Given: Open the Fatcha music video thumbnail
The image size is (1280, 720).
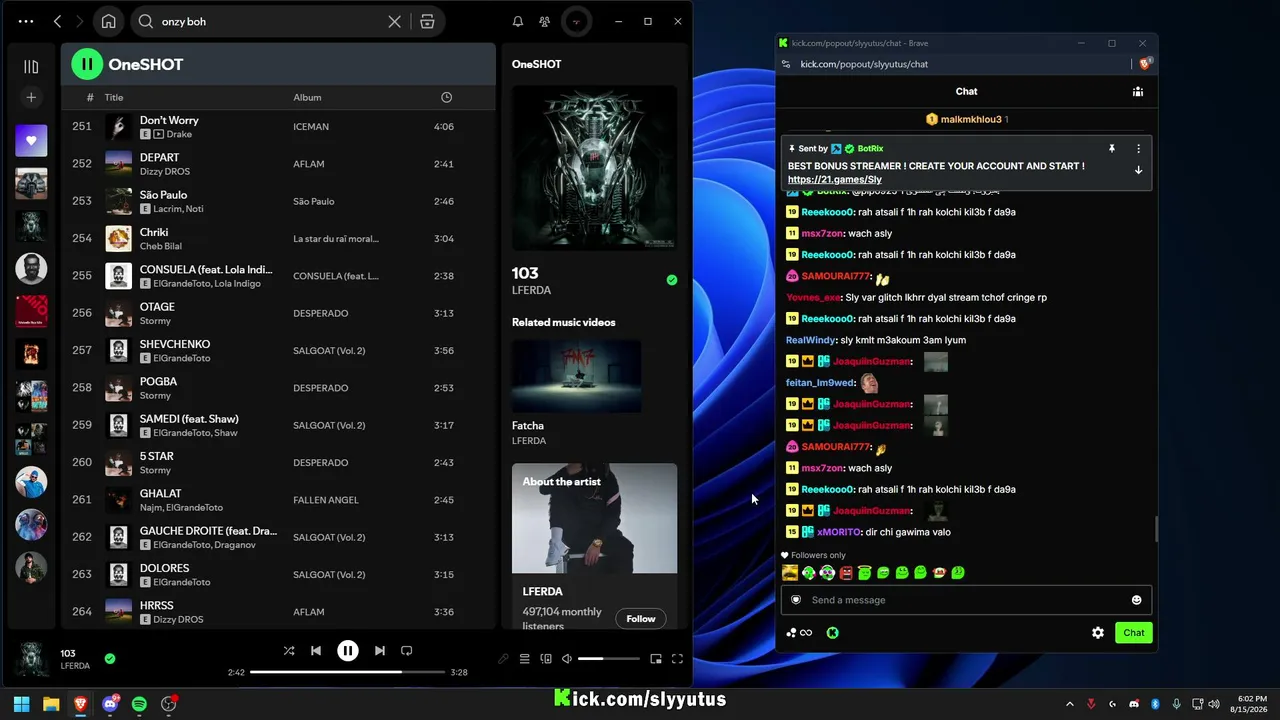Looking at the screenshot, I should 577,376.
